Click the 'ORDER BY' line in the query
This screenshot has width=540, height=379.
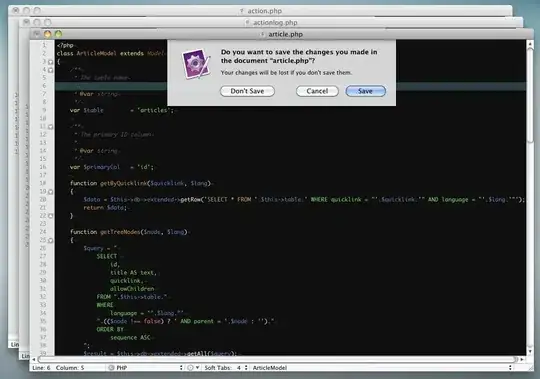[110, 329]
